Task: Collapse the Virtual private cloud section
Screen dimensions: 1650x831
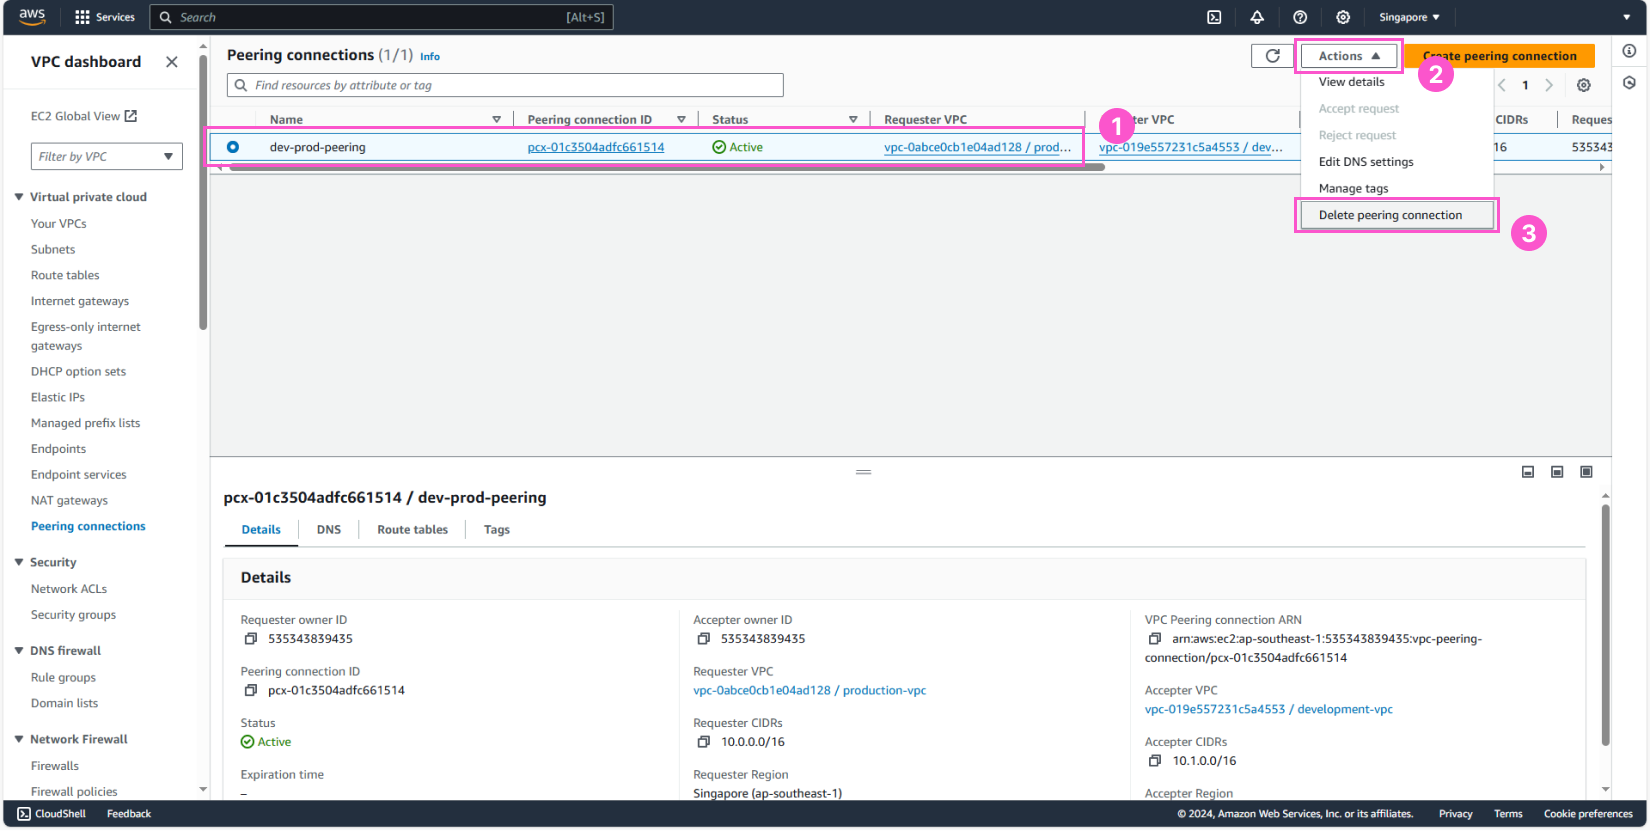Action: (19, 197)
